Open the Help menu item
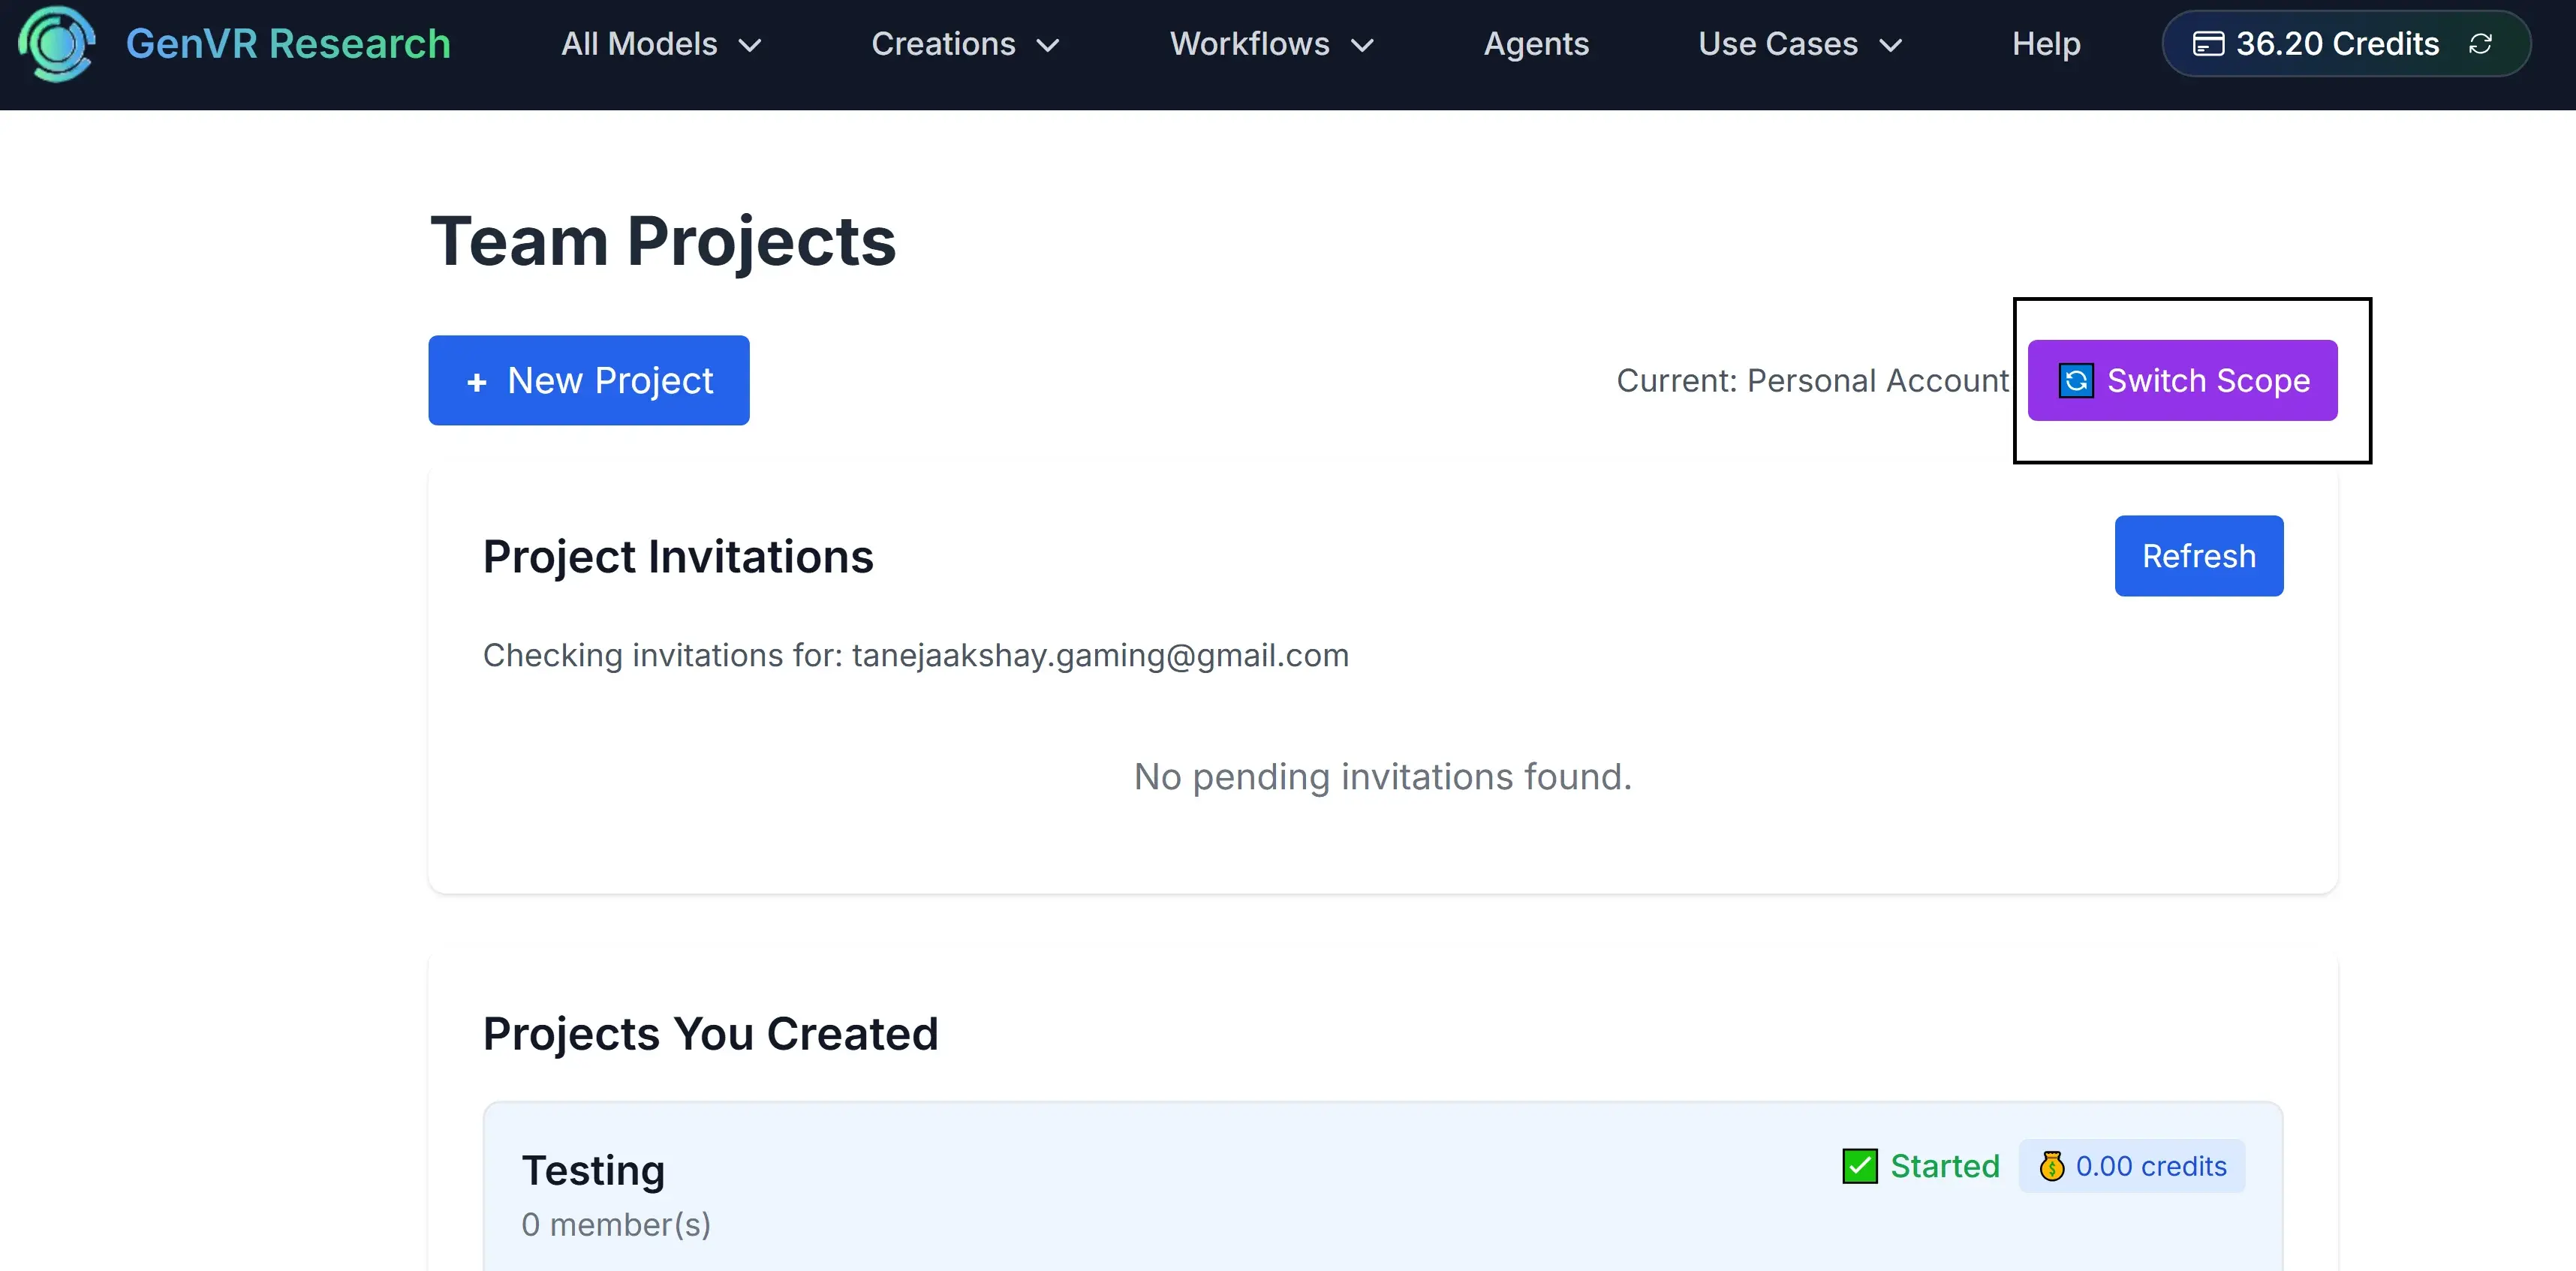Viewport: 2576px width, 1271px height. (x=2046, y=44)
